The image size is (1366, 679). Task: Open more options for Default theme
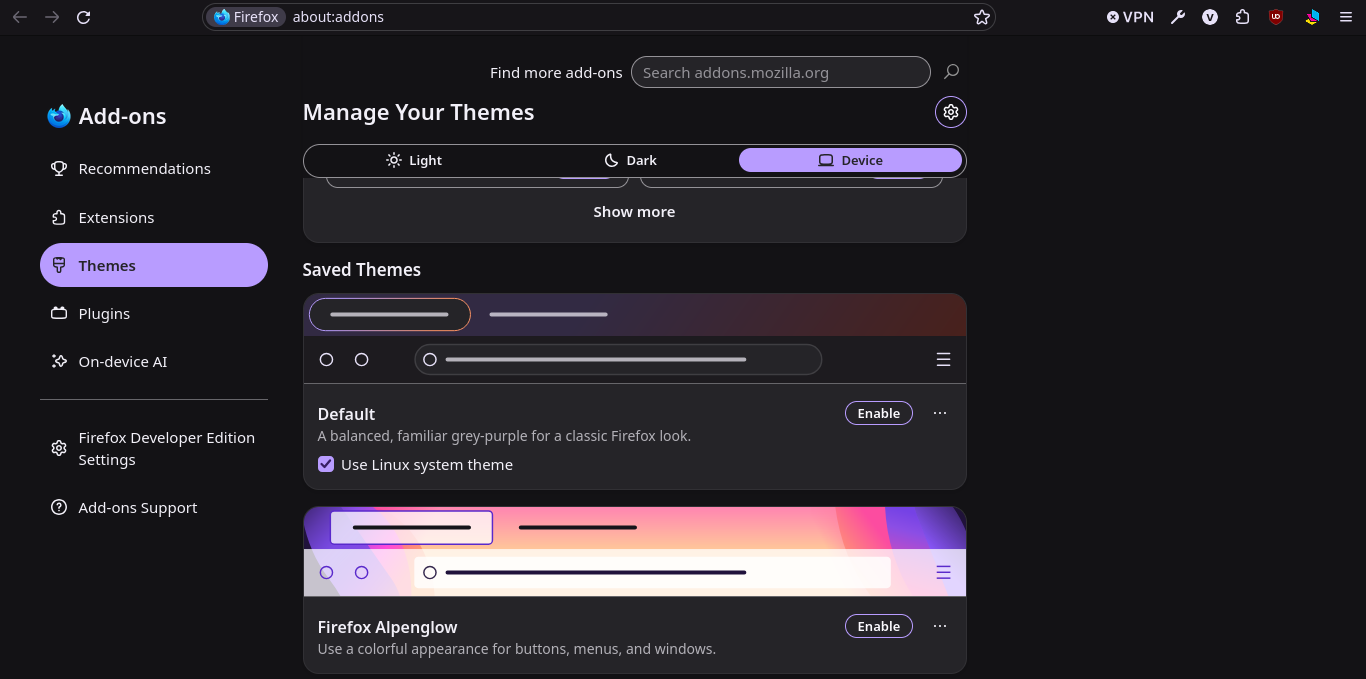pyautogui.click(x=940, y=413)
